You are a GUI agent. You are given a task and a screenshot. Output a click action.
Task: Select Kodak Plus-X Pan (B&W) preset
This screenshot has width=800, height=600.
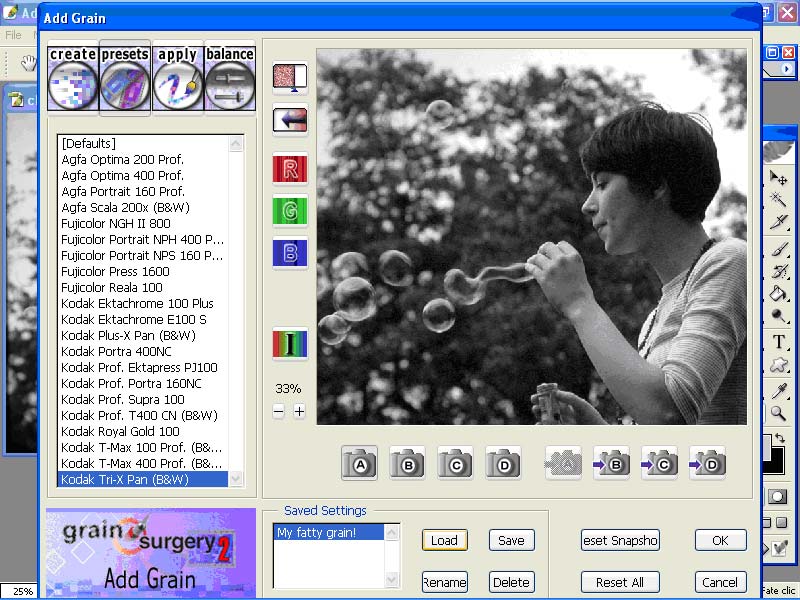click(x=143, y=335)
